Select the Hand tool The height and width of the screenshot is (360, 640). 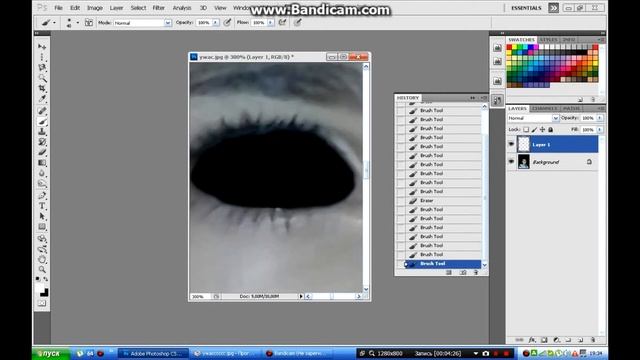(42, 260)
